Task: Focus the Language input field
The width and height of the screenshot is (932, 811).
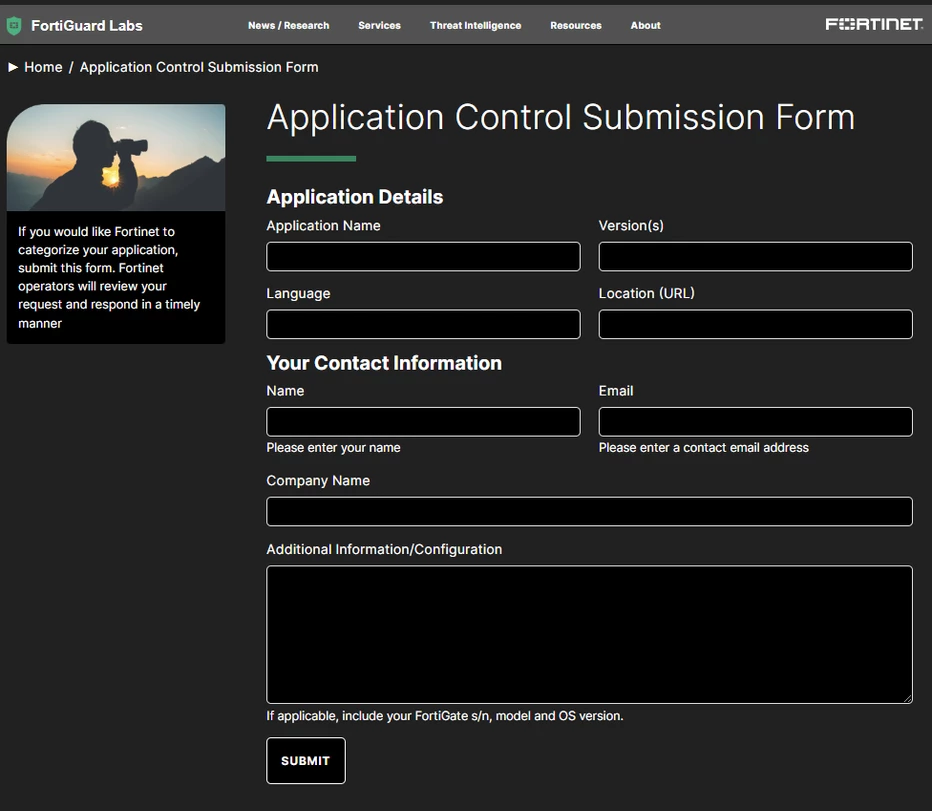Action: click(423, 324)
